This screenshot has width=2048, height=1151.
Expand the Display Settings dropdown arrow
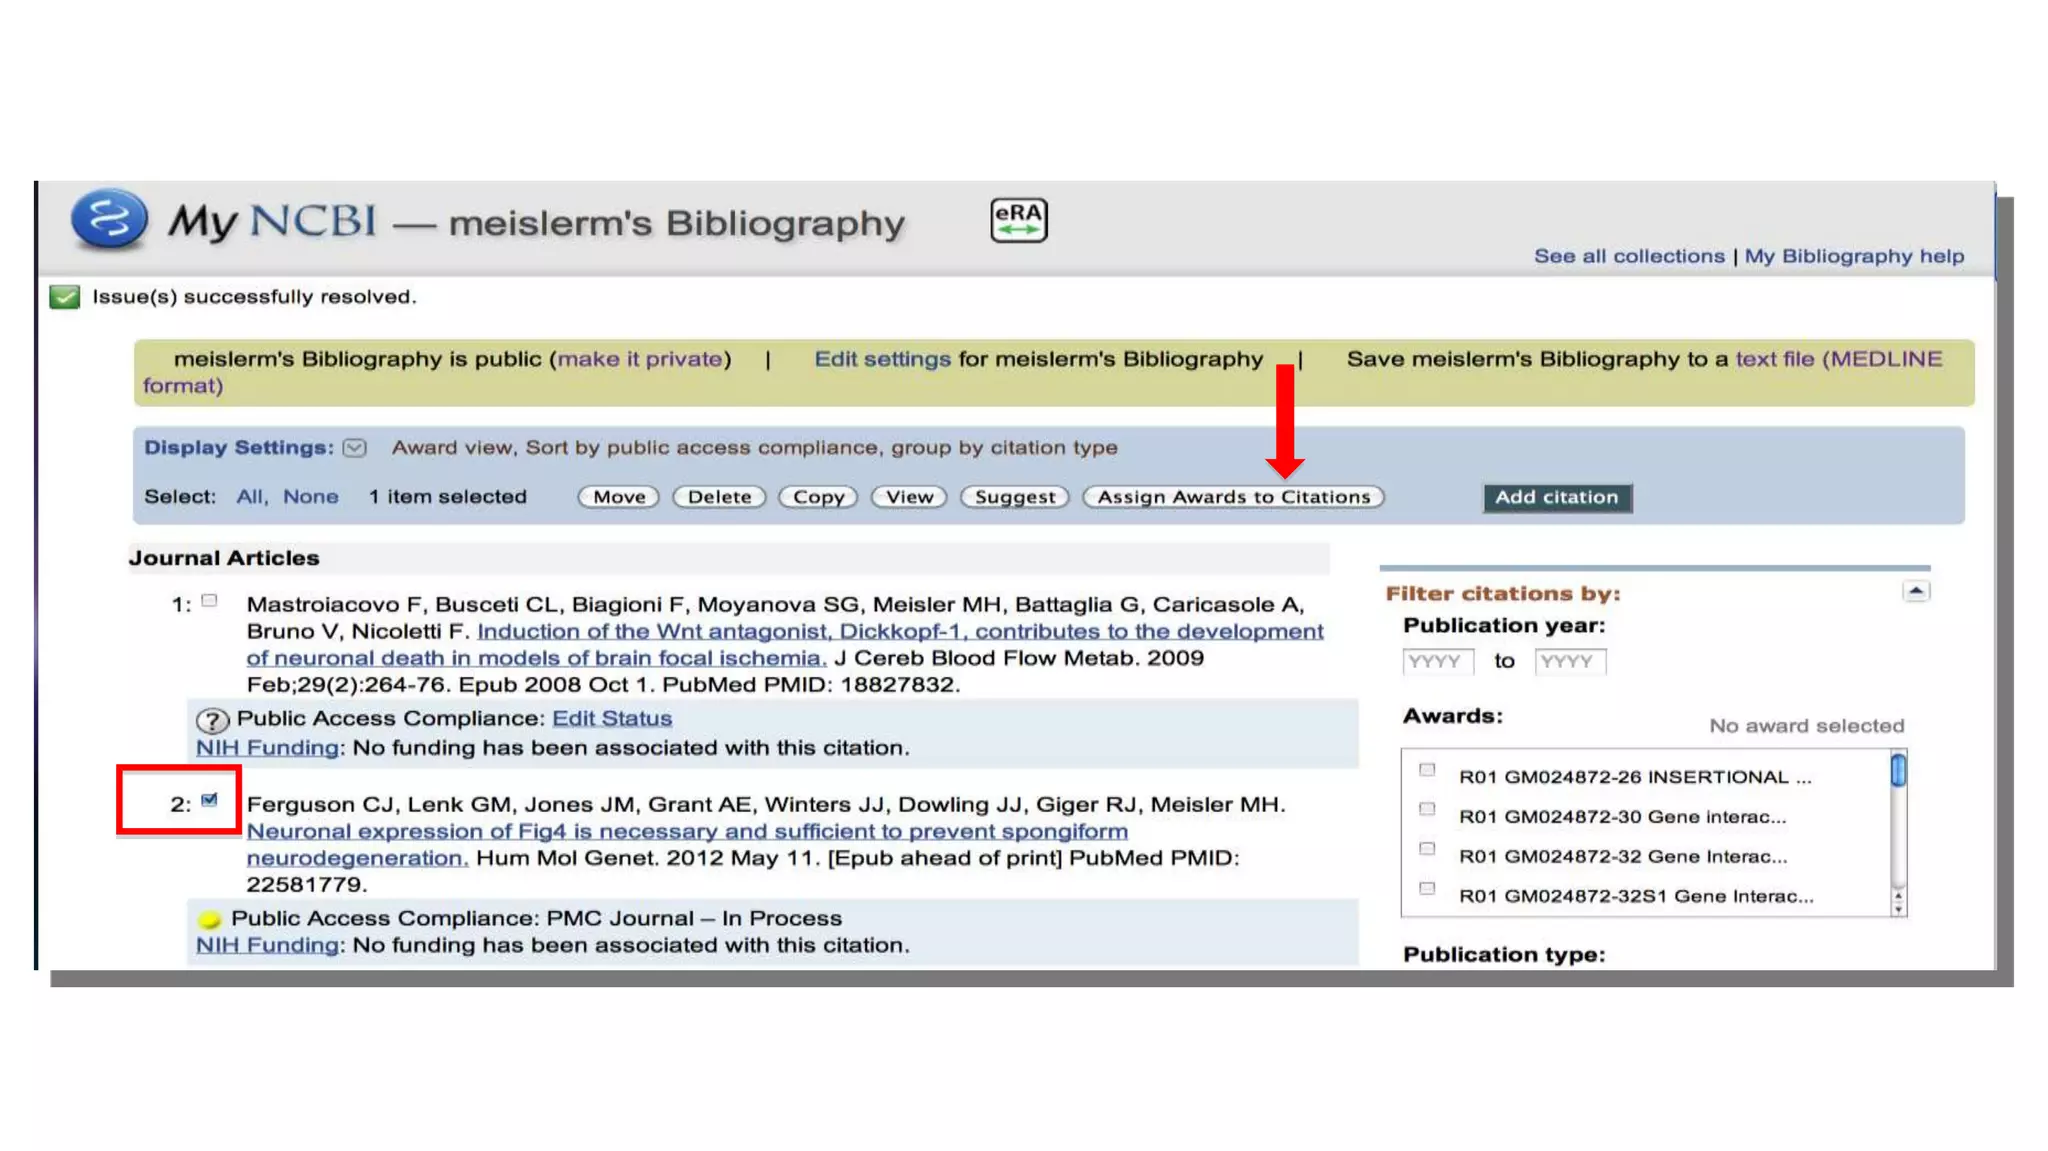coord(355,448)
